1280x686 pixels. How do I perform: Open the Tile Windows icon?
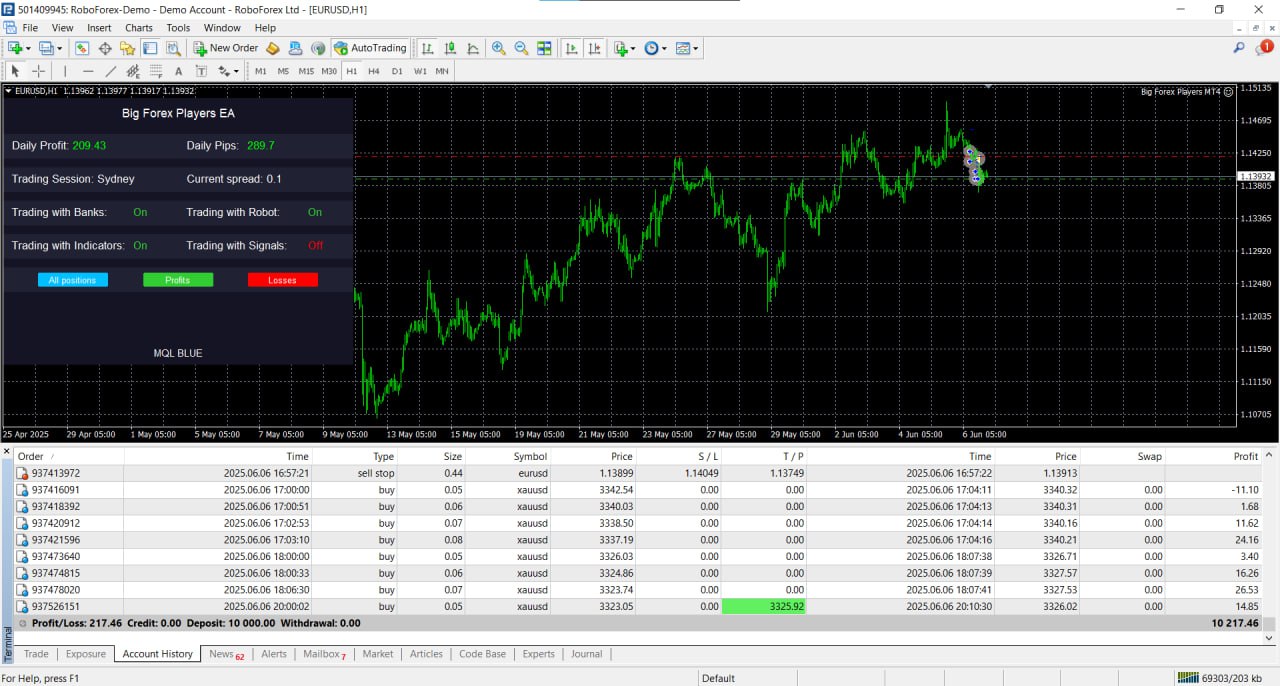tap(544, 48)
